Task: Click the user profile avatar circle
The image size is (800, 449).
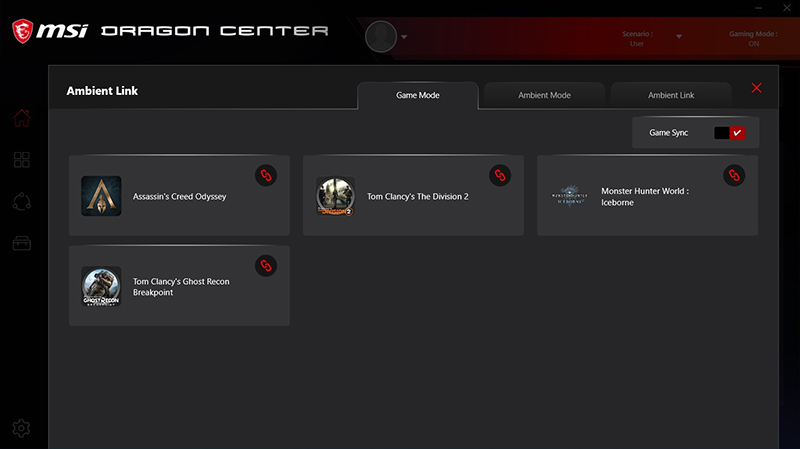Action: tap(381, 36)
